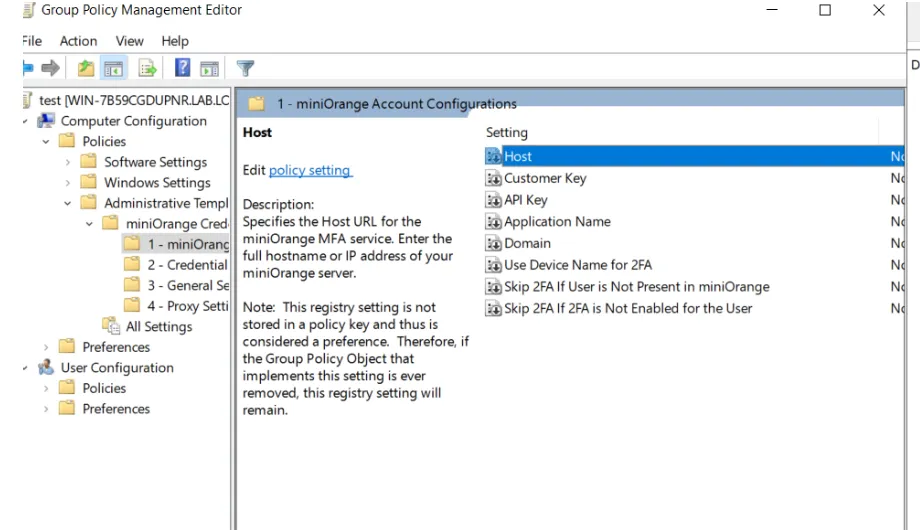Open the File menu

(x=32, y=41)
